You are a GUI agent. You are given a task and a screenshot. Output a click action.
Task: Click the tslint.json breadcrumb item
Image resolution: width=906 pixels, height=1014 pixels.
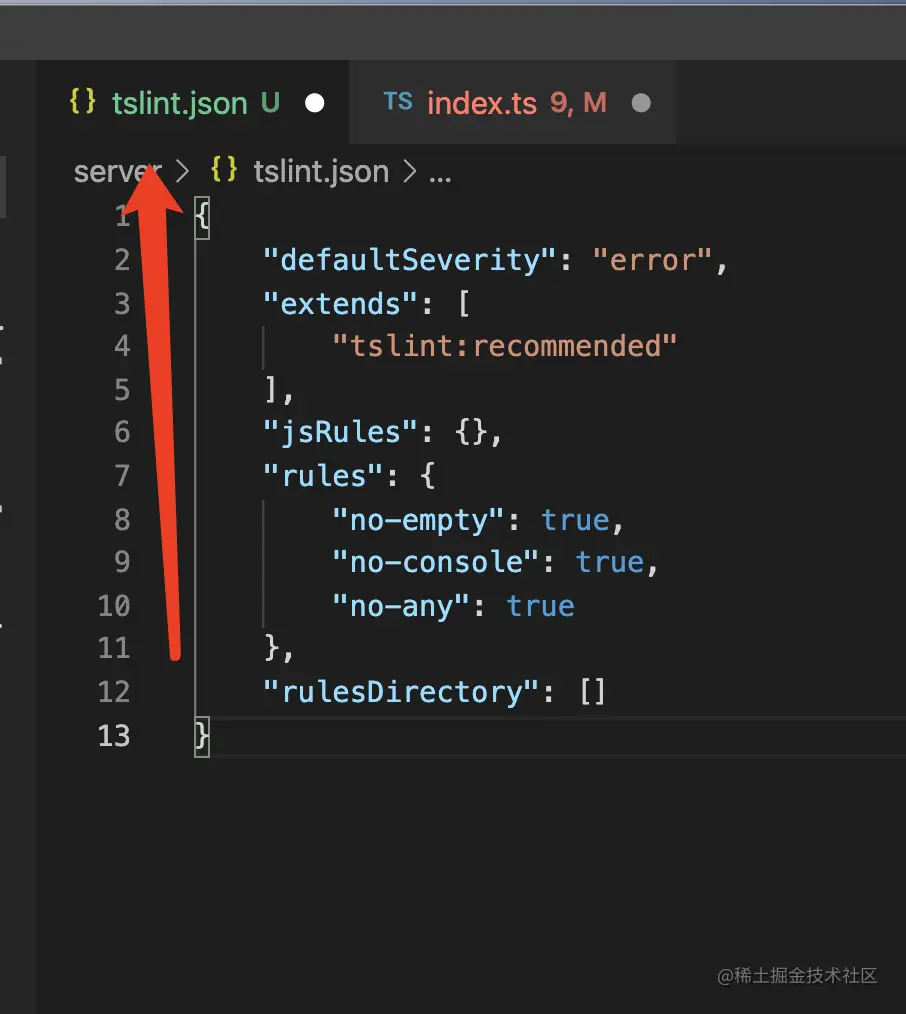click(321, 172)
